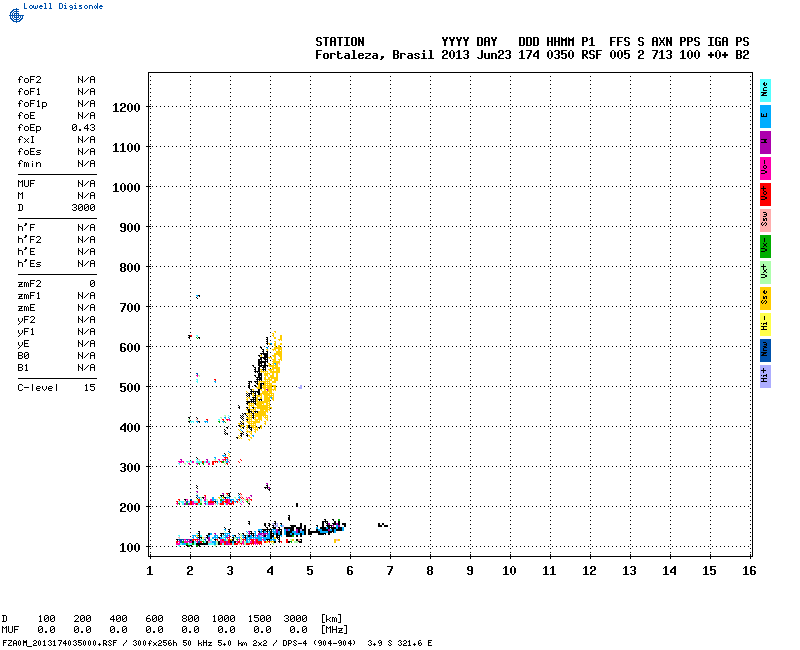Click the [MHz] unit label at bottom
The height and width of the screenshot is (650, 800).
click(x=334, y=630)
